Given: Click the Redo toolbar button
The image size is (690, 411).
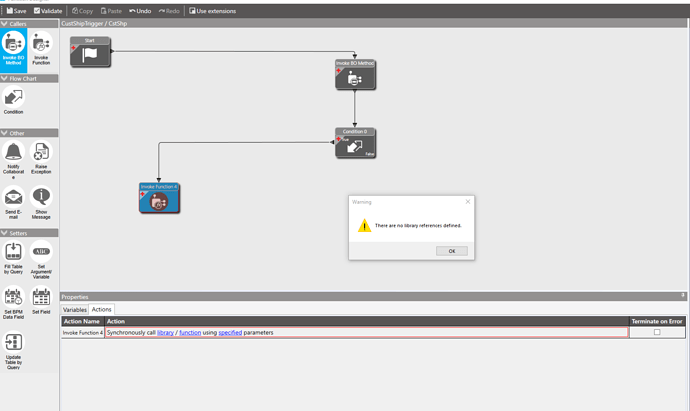Looking at the screenshot, I should click(169, 11).
